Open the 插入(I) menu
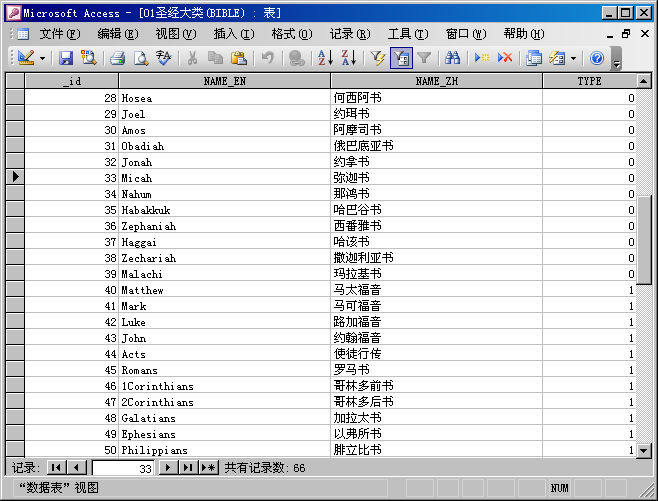Image resolution: width=658 pixels, height=501 pixels. [x=234, y=34]
